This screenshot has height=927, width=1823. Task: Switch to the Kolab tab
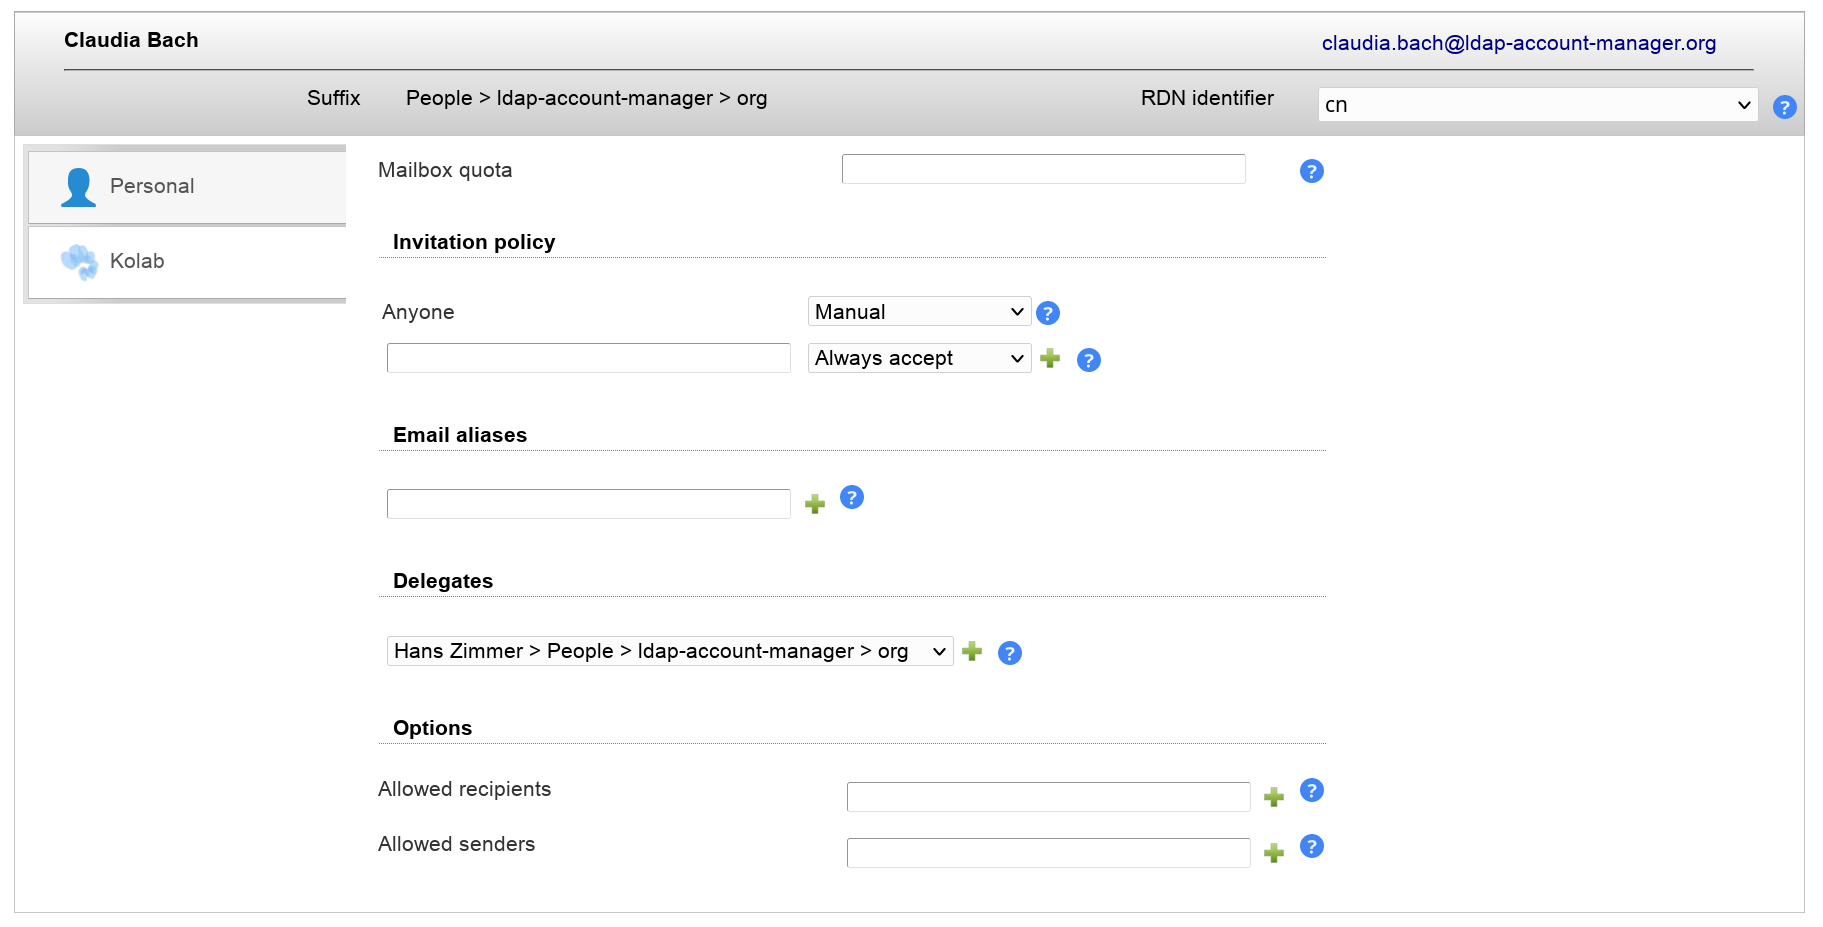187,262
